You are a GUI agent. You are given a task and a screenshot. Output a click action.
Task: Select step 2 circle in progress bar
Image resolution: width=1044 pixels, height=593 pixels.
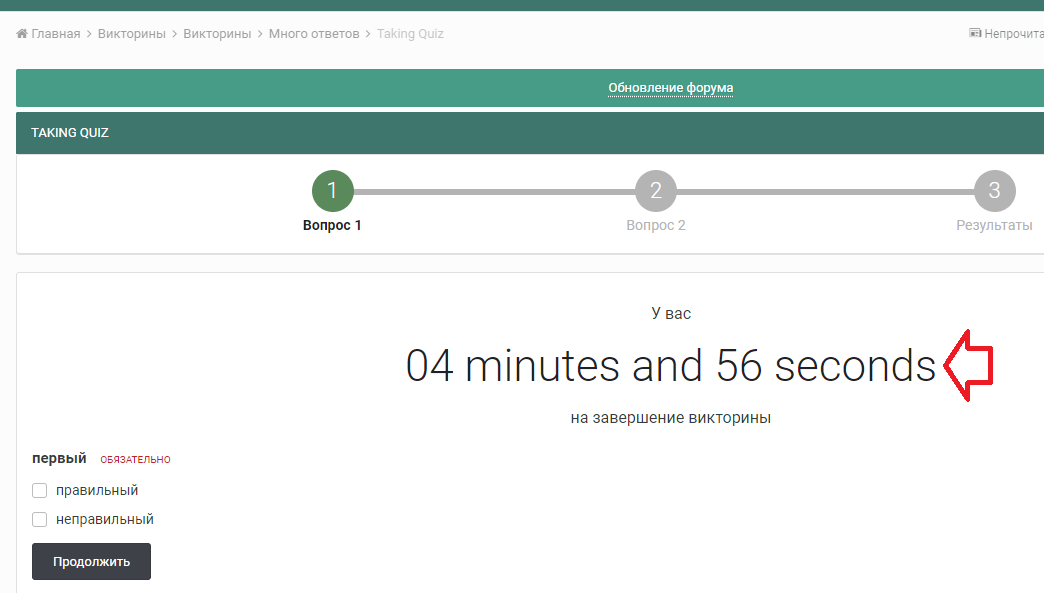[656, 191]
